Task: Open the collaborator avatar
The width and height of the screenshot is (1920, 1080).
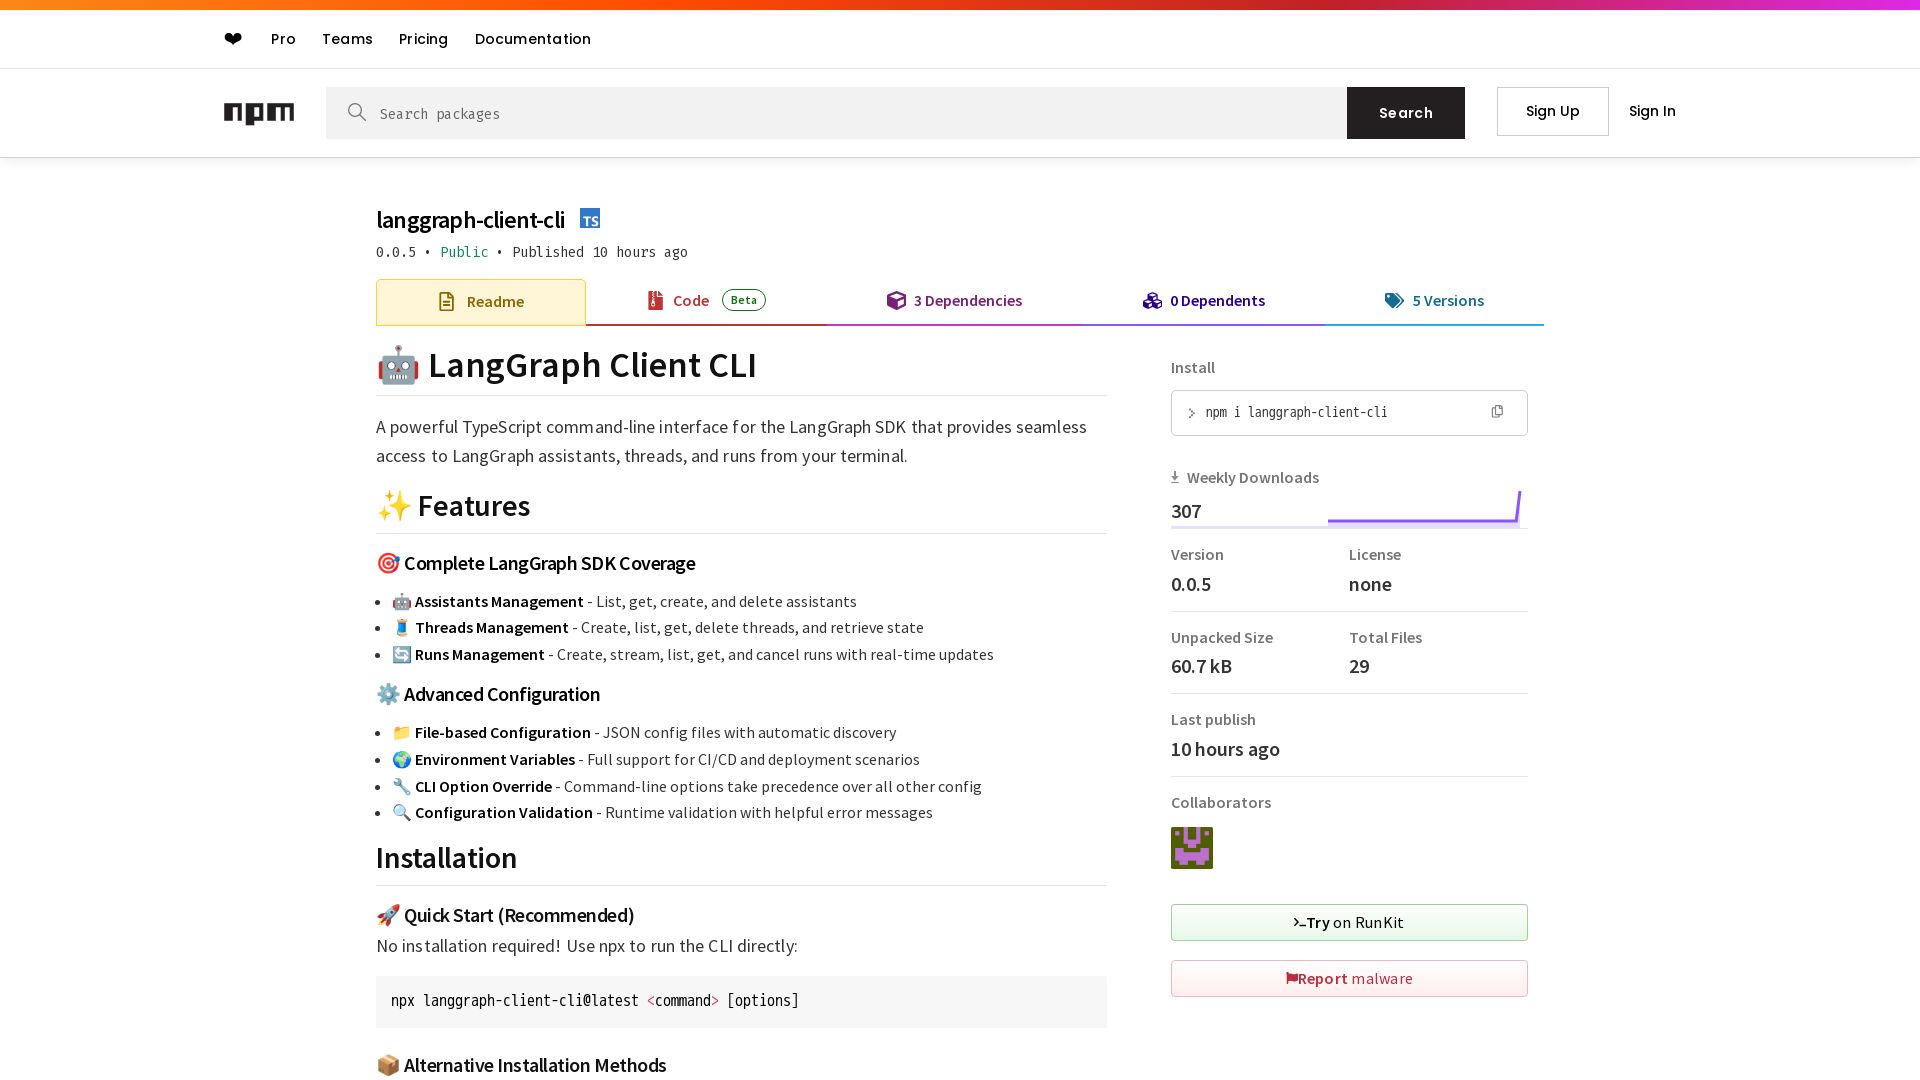Action: click(x=1192, y=848)
